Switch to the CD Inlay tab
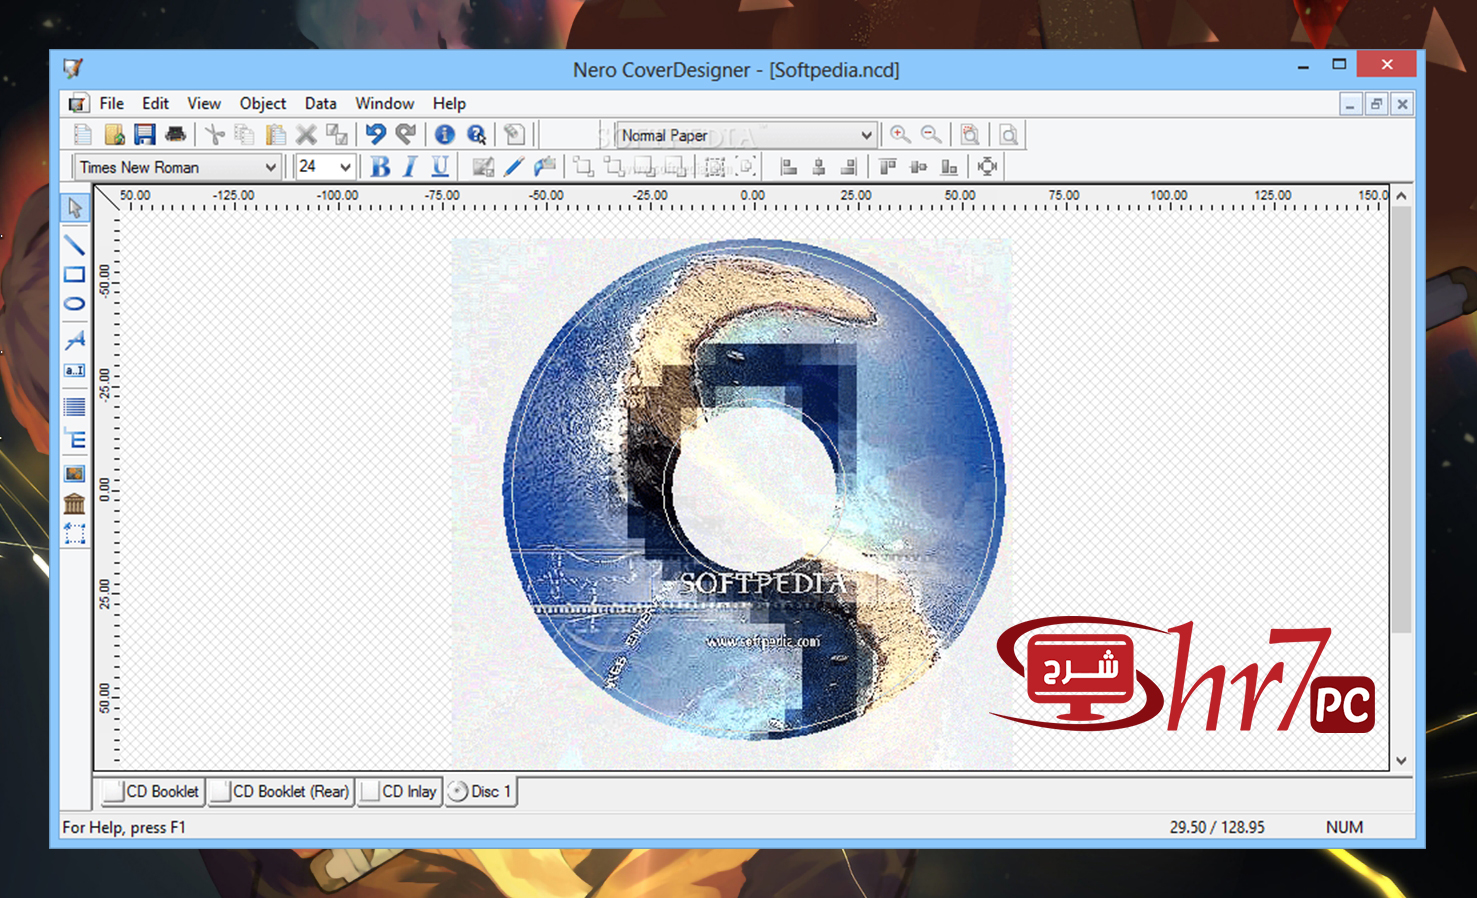 [x=400, y=792]
